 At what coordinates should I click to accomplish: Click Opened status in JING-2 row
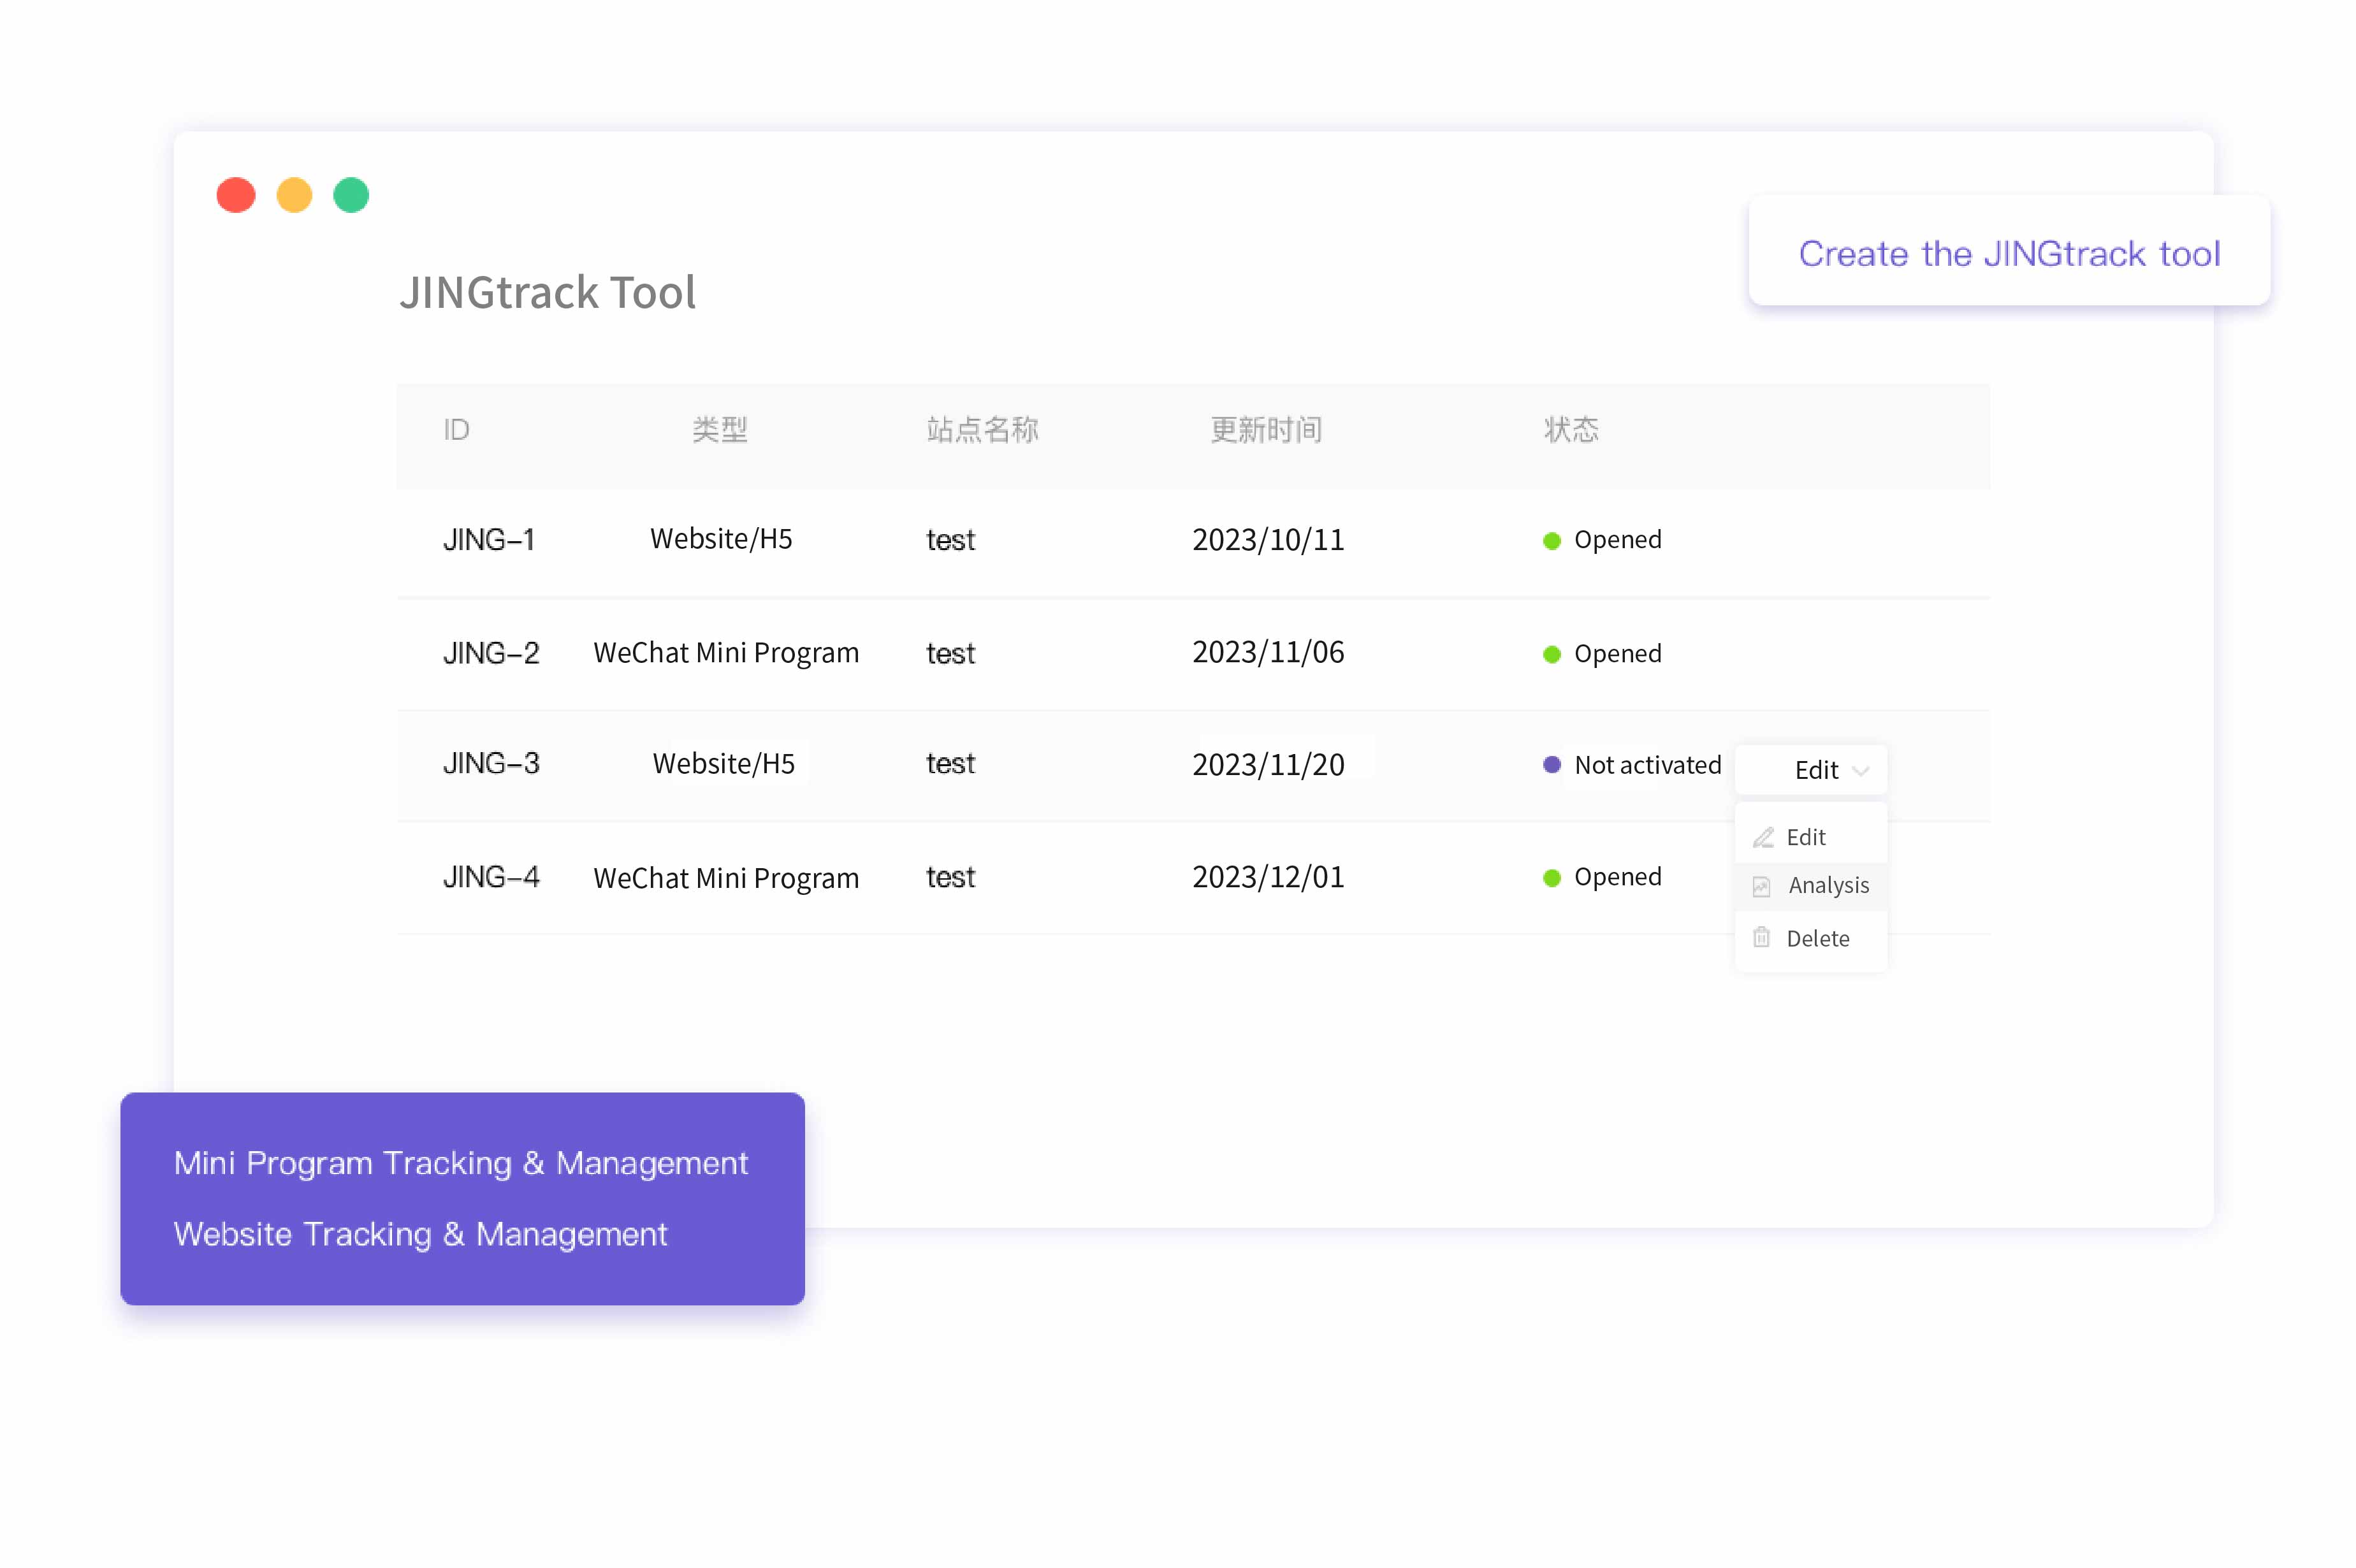pyautogui.click(x=1602, y=654)
